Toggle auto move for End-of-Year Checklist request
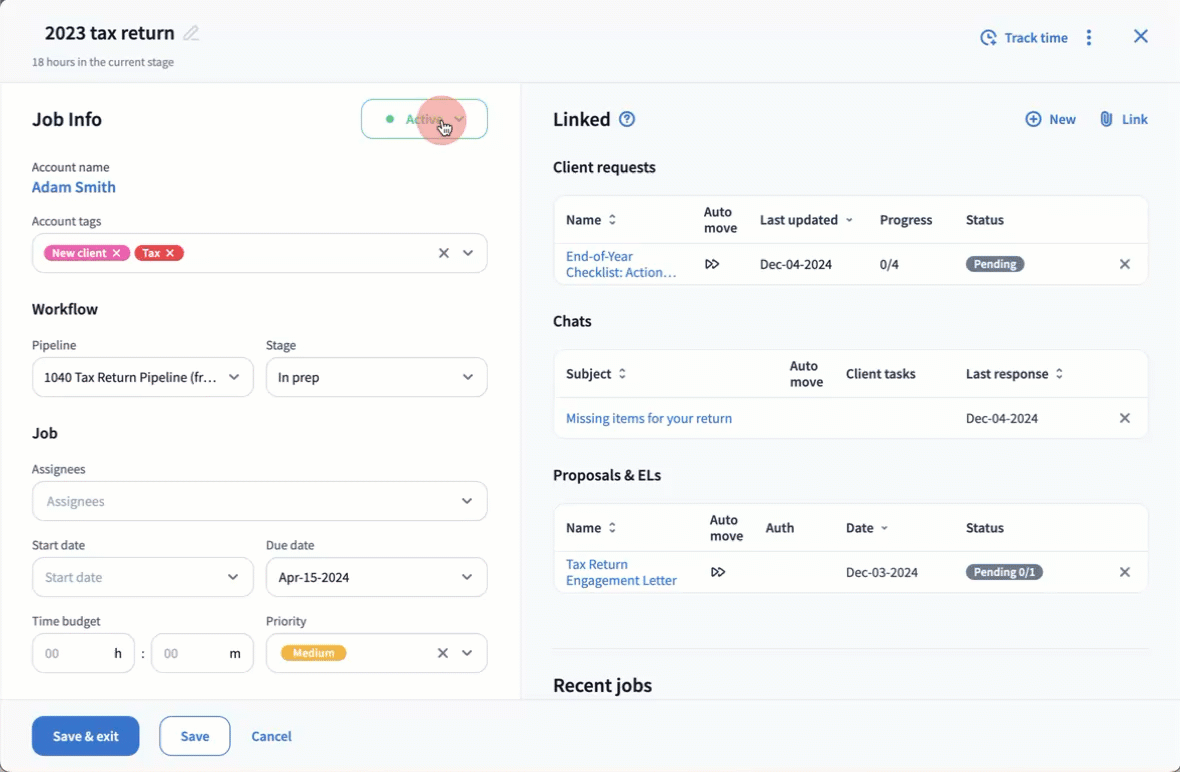Screen dimensions: 1180x772 (x=712, y=264)
